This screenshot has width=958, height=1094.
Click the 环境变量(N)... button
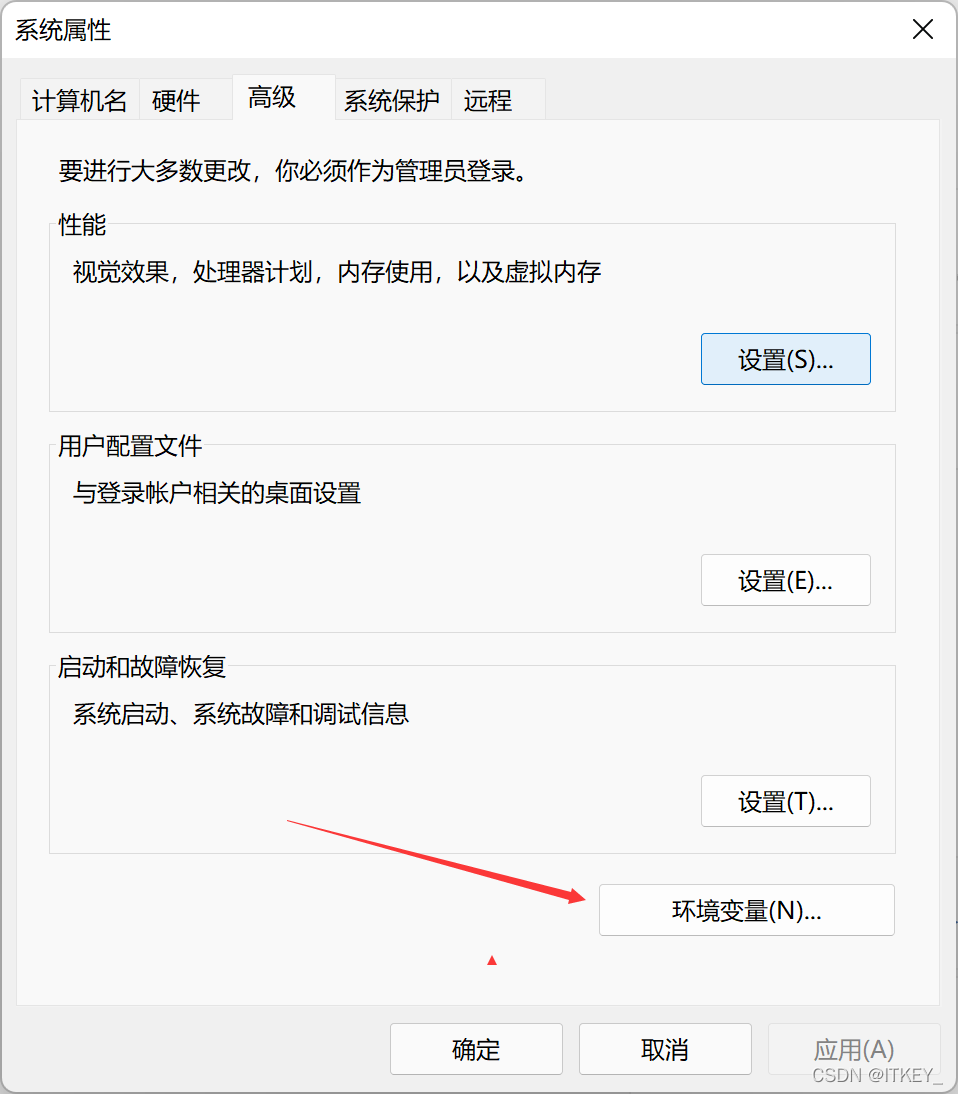tap(747, 910)
